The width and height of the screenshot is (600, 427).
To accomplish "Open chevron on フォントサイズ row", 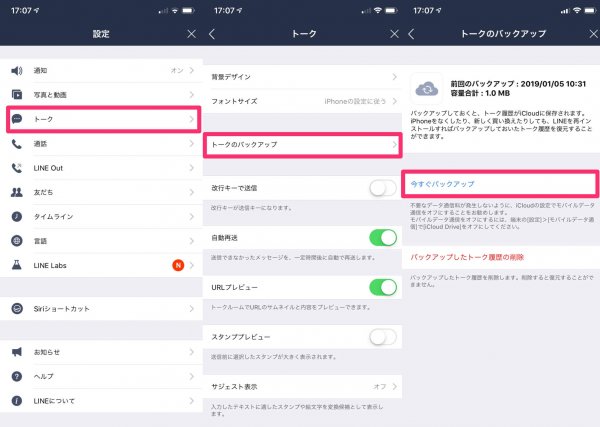I will click(395, 101).
